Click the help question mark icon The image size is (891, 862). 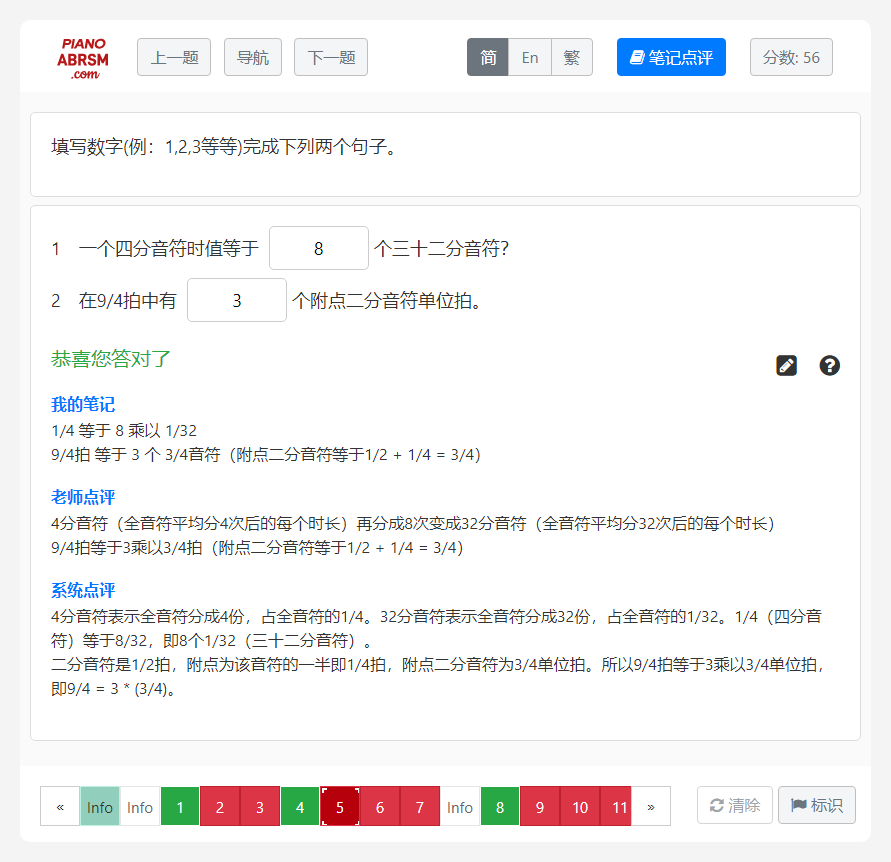tap(829, 365)
